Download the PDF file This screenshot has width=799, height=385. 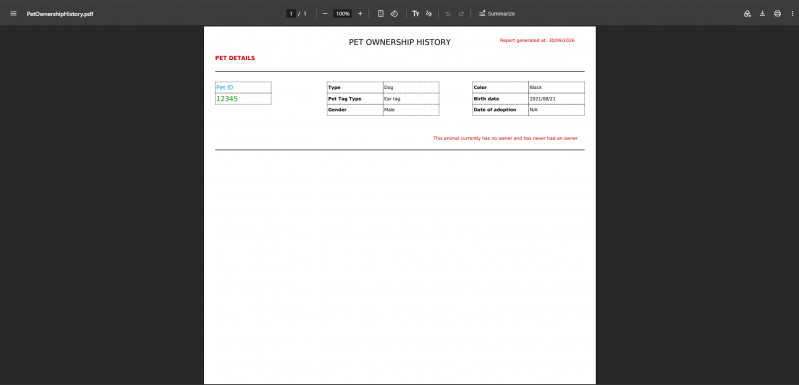coord(762,14)
